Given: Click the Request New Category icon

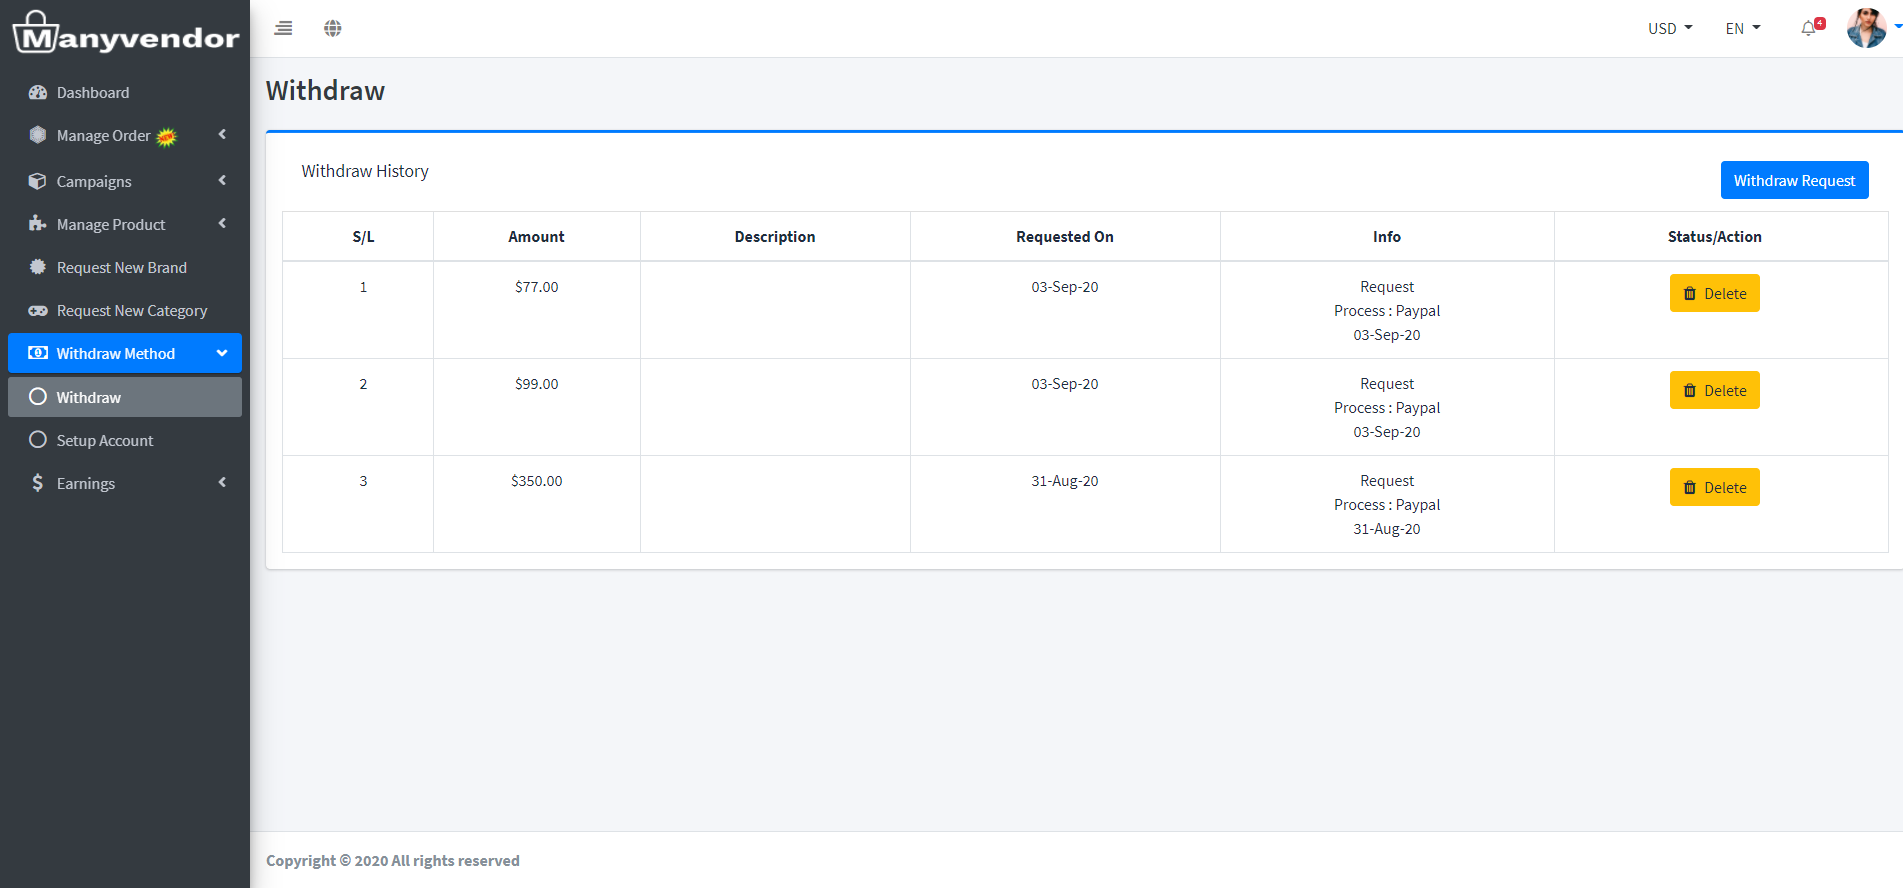Looking at the screenshot, I should pyautogui.click(x=38, y=311).
